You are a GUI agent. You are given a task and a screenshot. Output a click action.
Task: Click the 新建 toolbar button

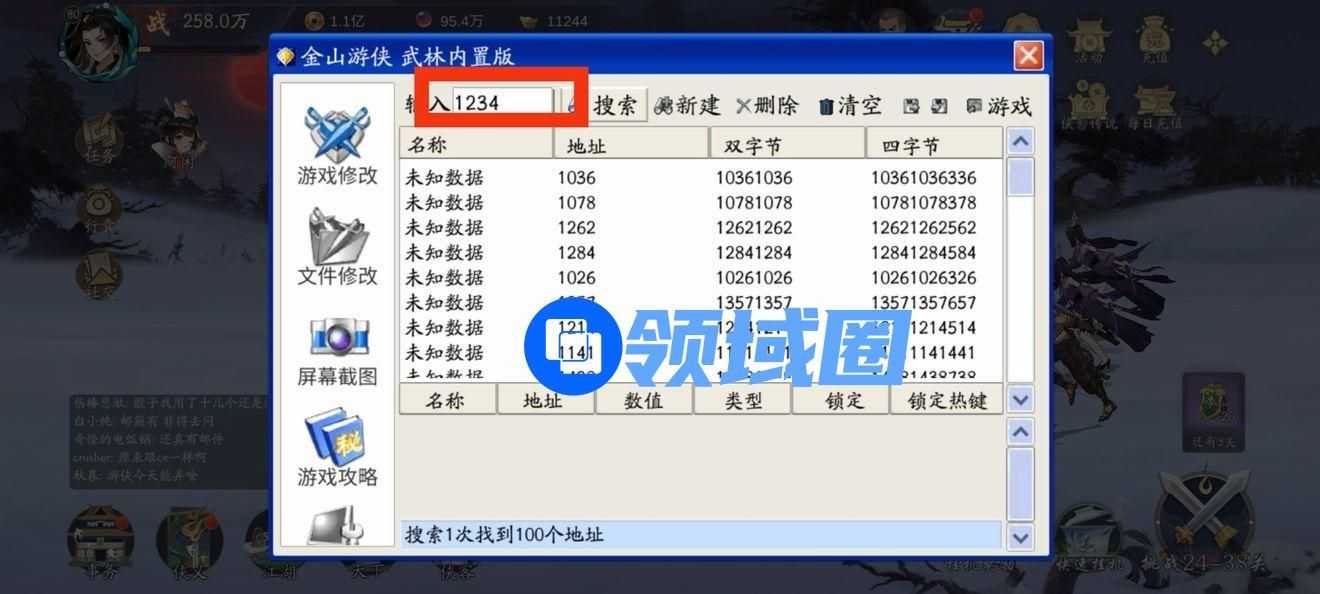tap(687, 106)
